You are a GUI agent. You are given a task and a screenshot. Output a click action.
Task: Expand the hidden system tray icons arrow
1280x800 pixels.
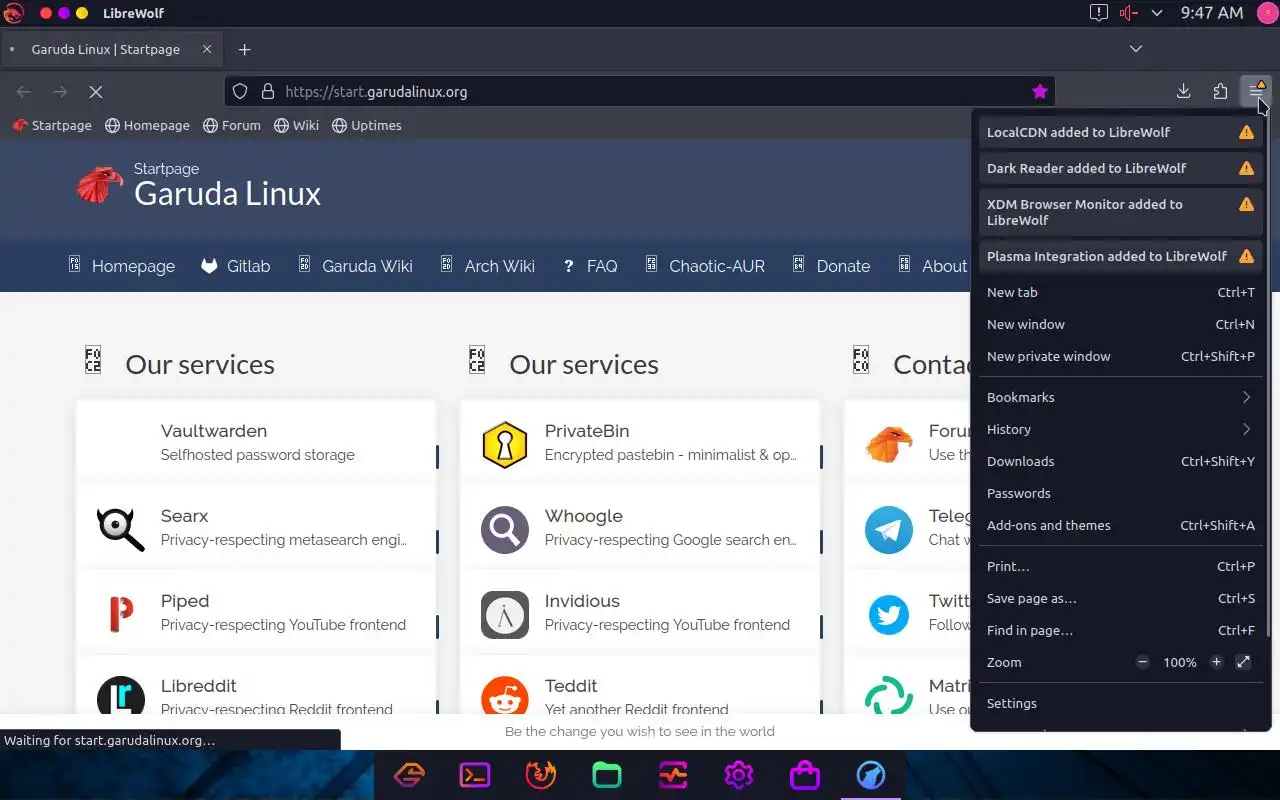coord(1157,13)
